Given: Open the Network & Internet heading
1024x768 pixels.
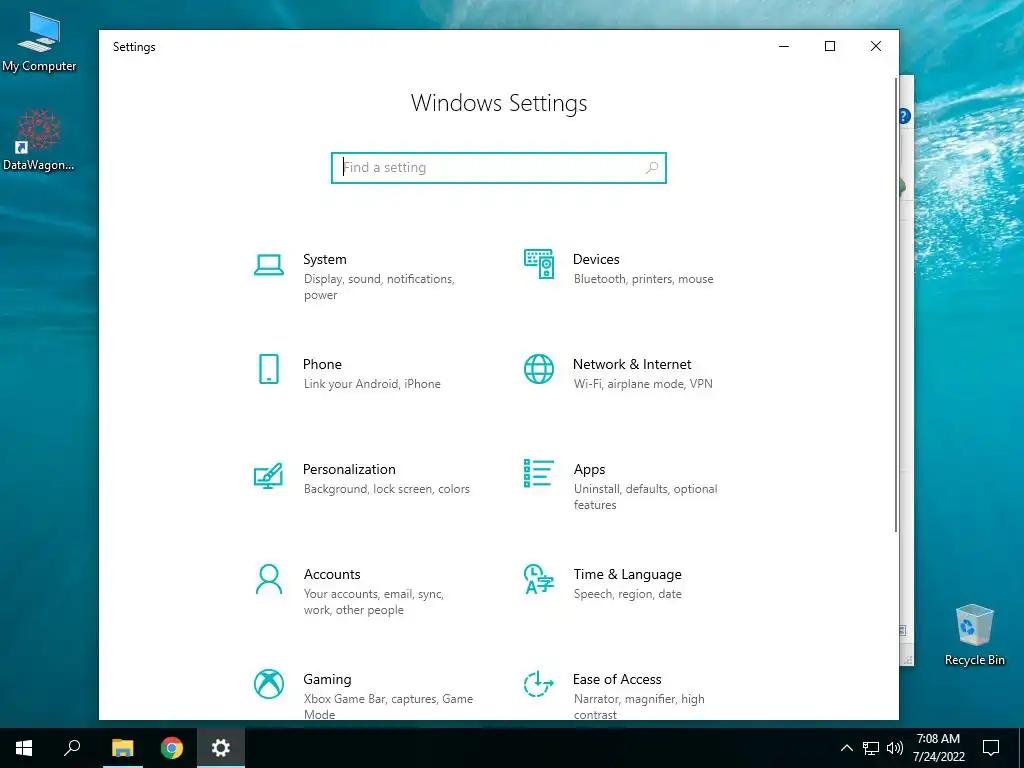Looking at the screenshot, I should (x=632, y=364).
